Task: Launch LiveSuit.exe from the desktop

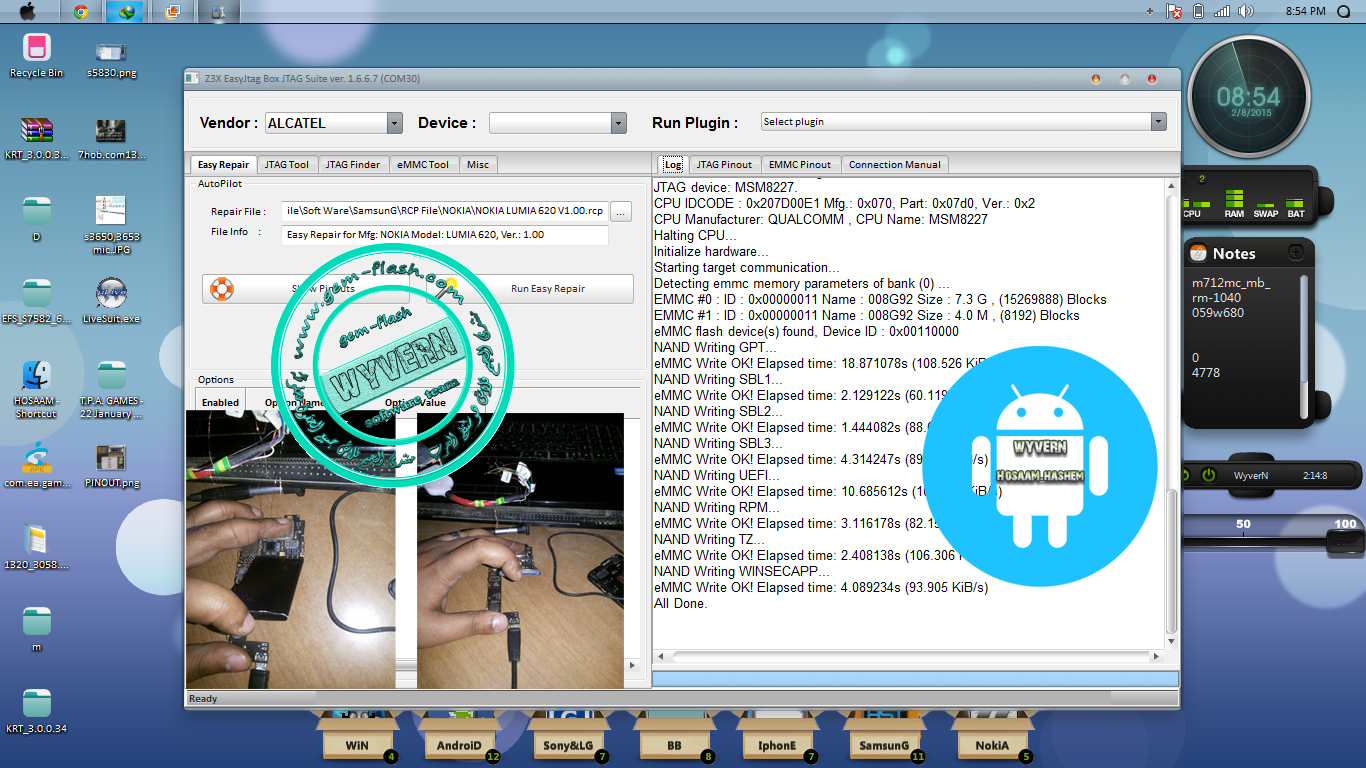Action: point(111,301)
